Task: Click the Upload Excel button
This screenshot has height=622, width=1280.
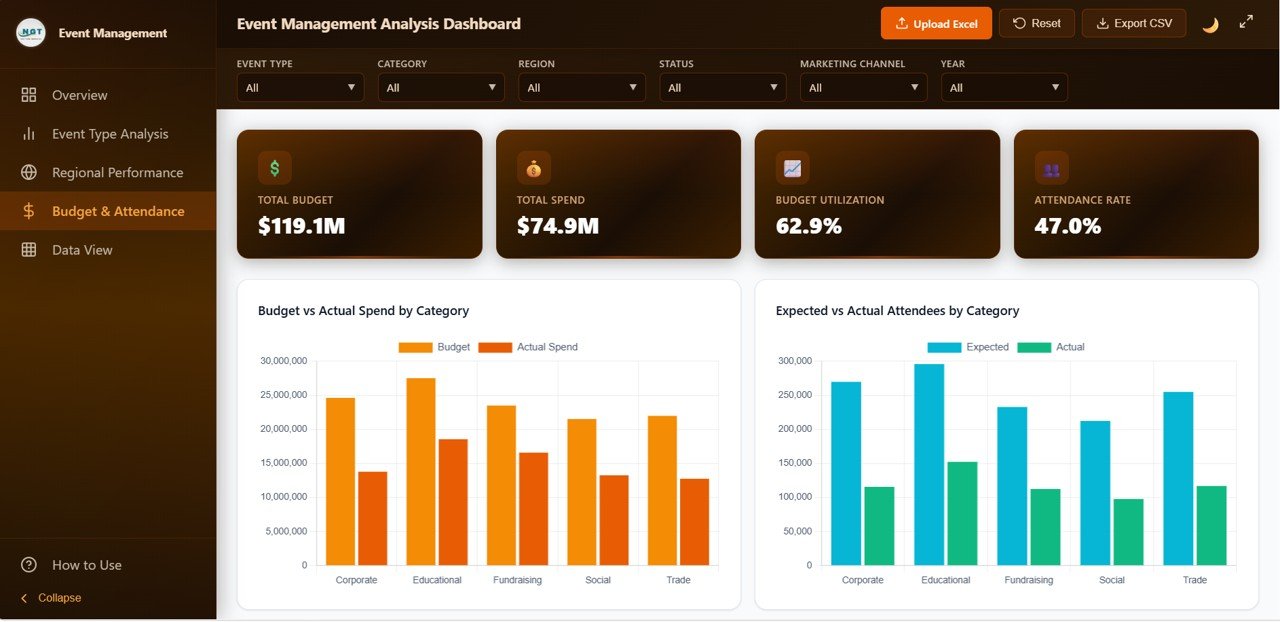Action: [x=936, y=22]
